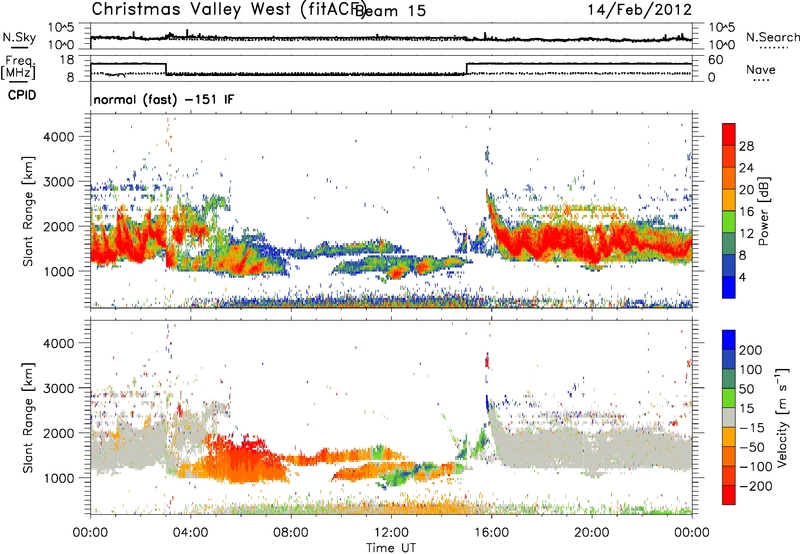Click the "12" tick on the power color bar
800x554 pixels.
point(746,234)
